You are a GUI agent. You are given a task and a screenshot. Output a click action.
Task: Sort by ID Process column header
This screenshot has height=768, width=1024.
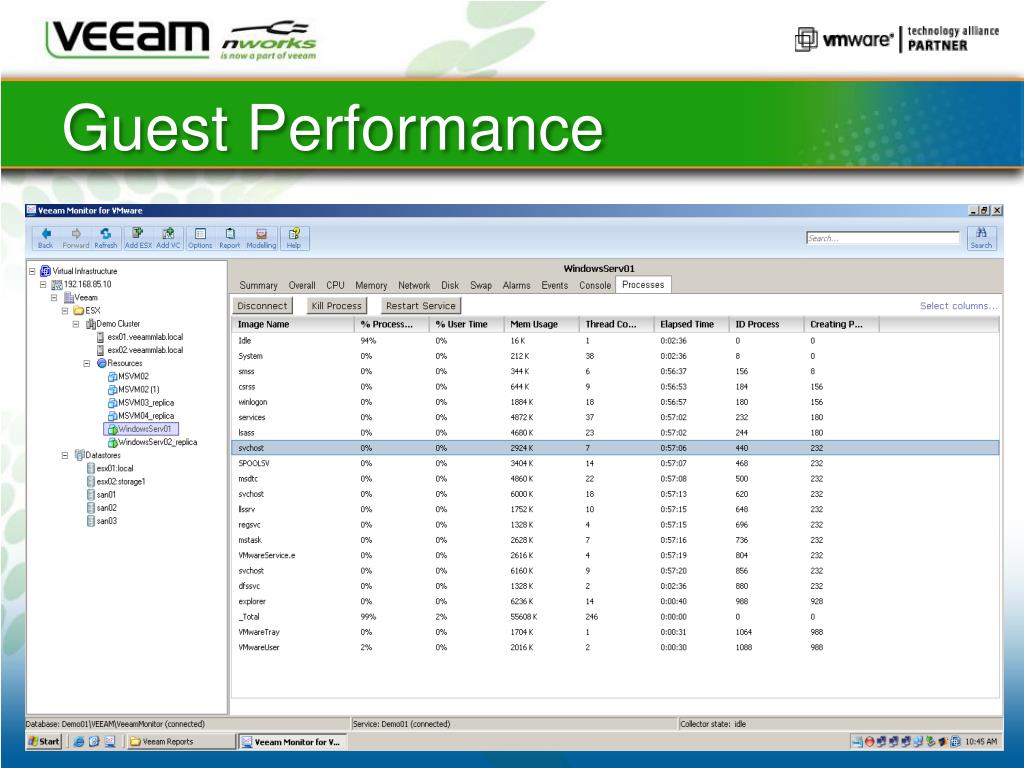click(766, 324)
